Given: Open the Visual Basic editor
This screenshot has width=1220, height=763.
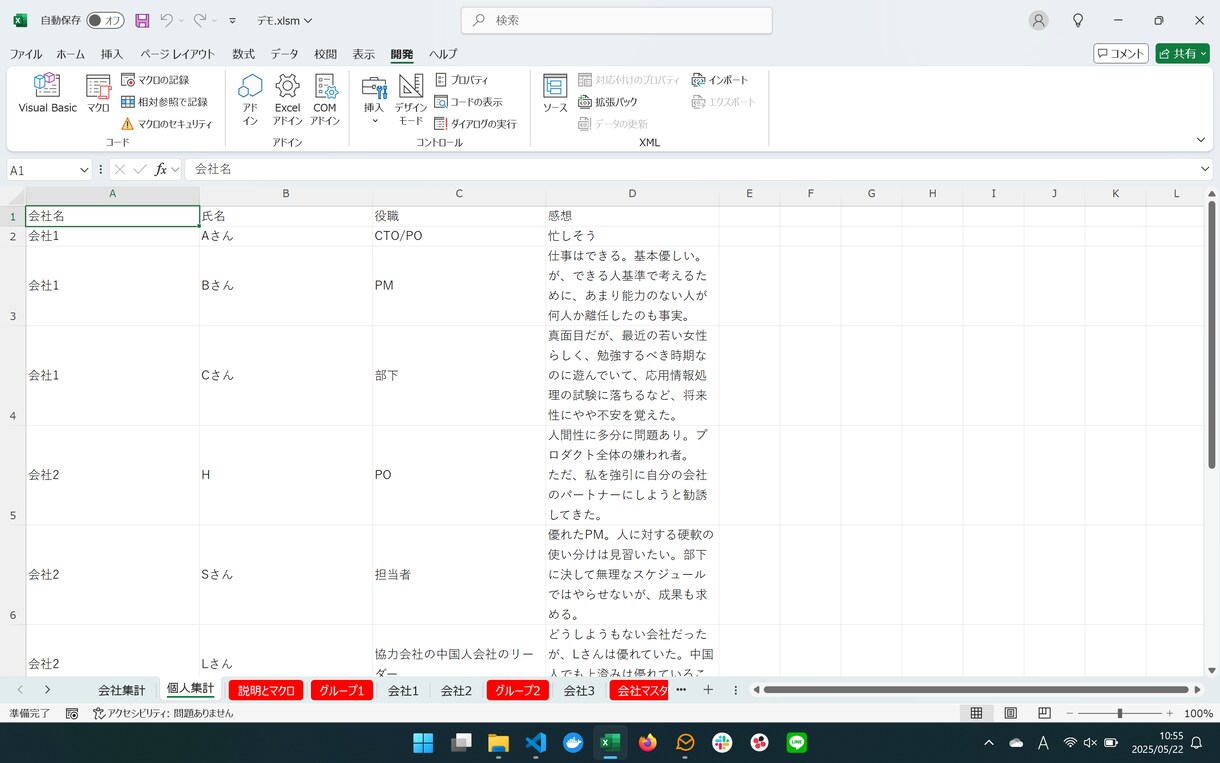Looking at the screenshot, I should (x=47, y=93).
